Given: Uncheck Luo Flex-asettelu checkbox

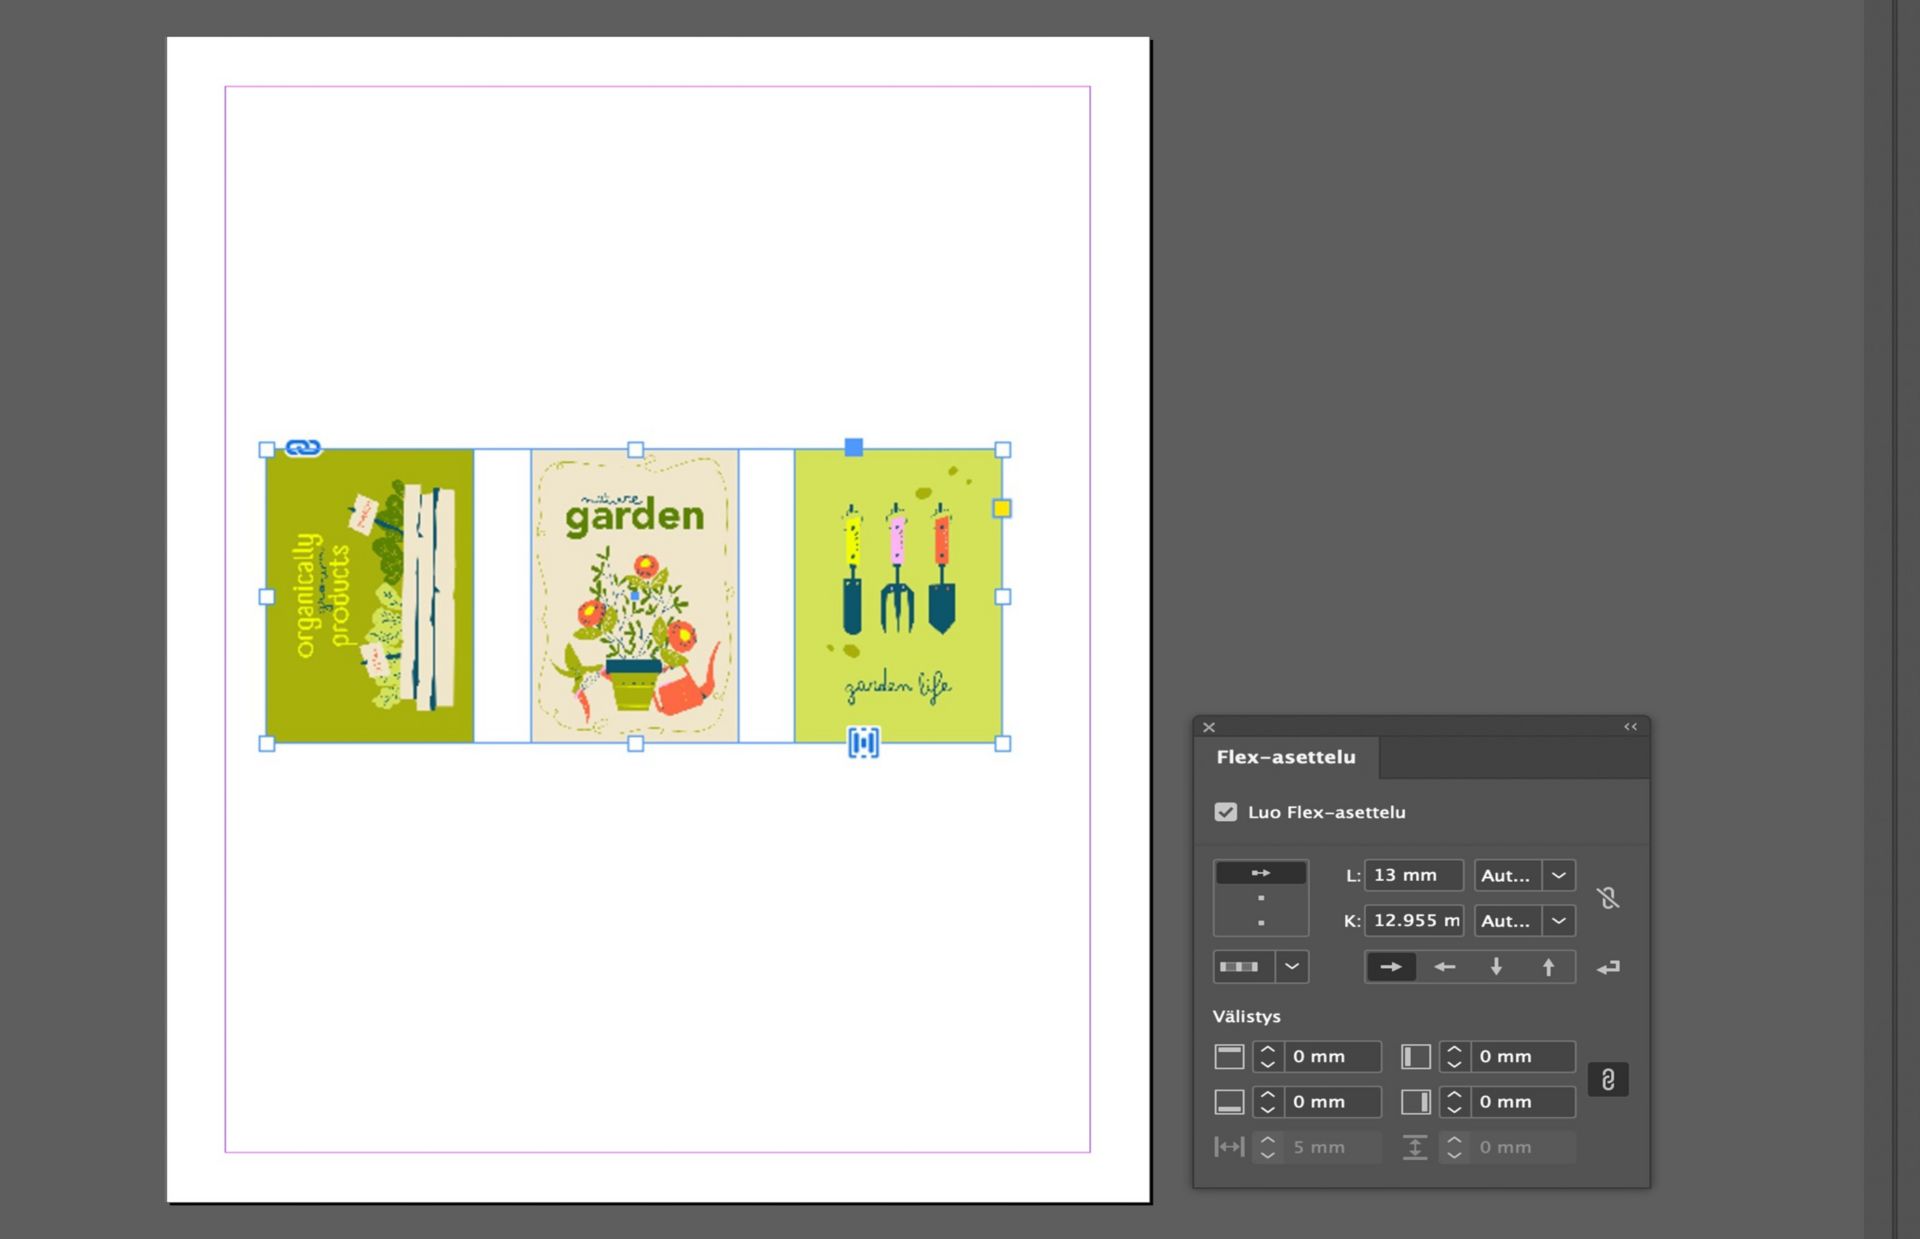Looking at the screenshot, I should 1226,812.
